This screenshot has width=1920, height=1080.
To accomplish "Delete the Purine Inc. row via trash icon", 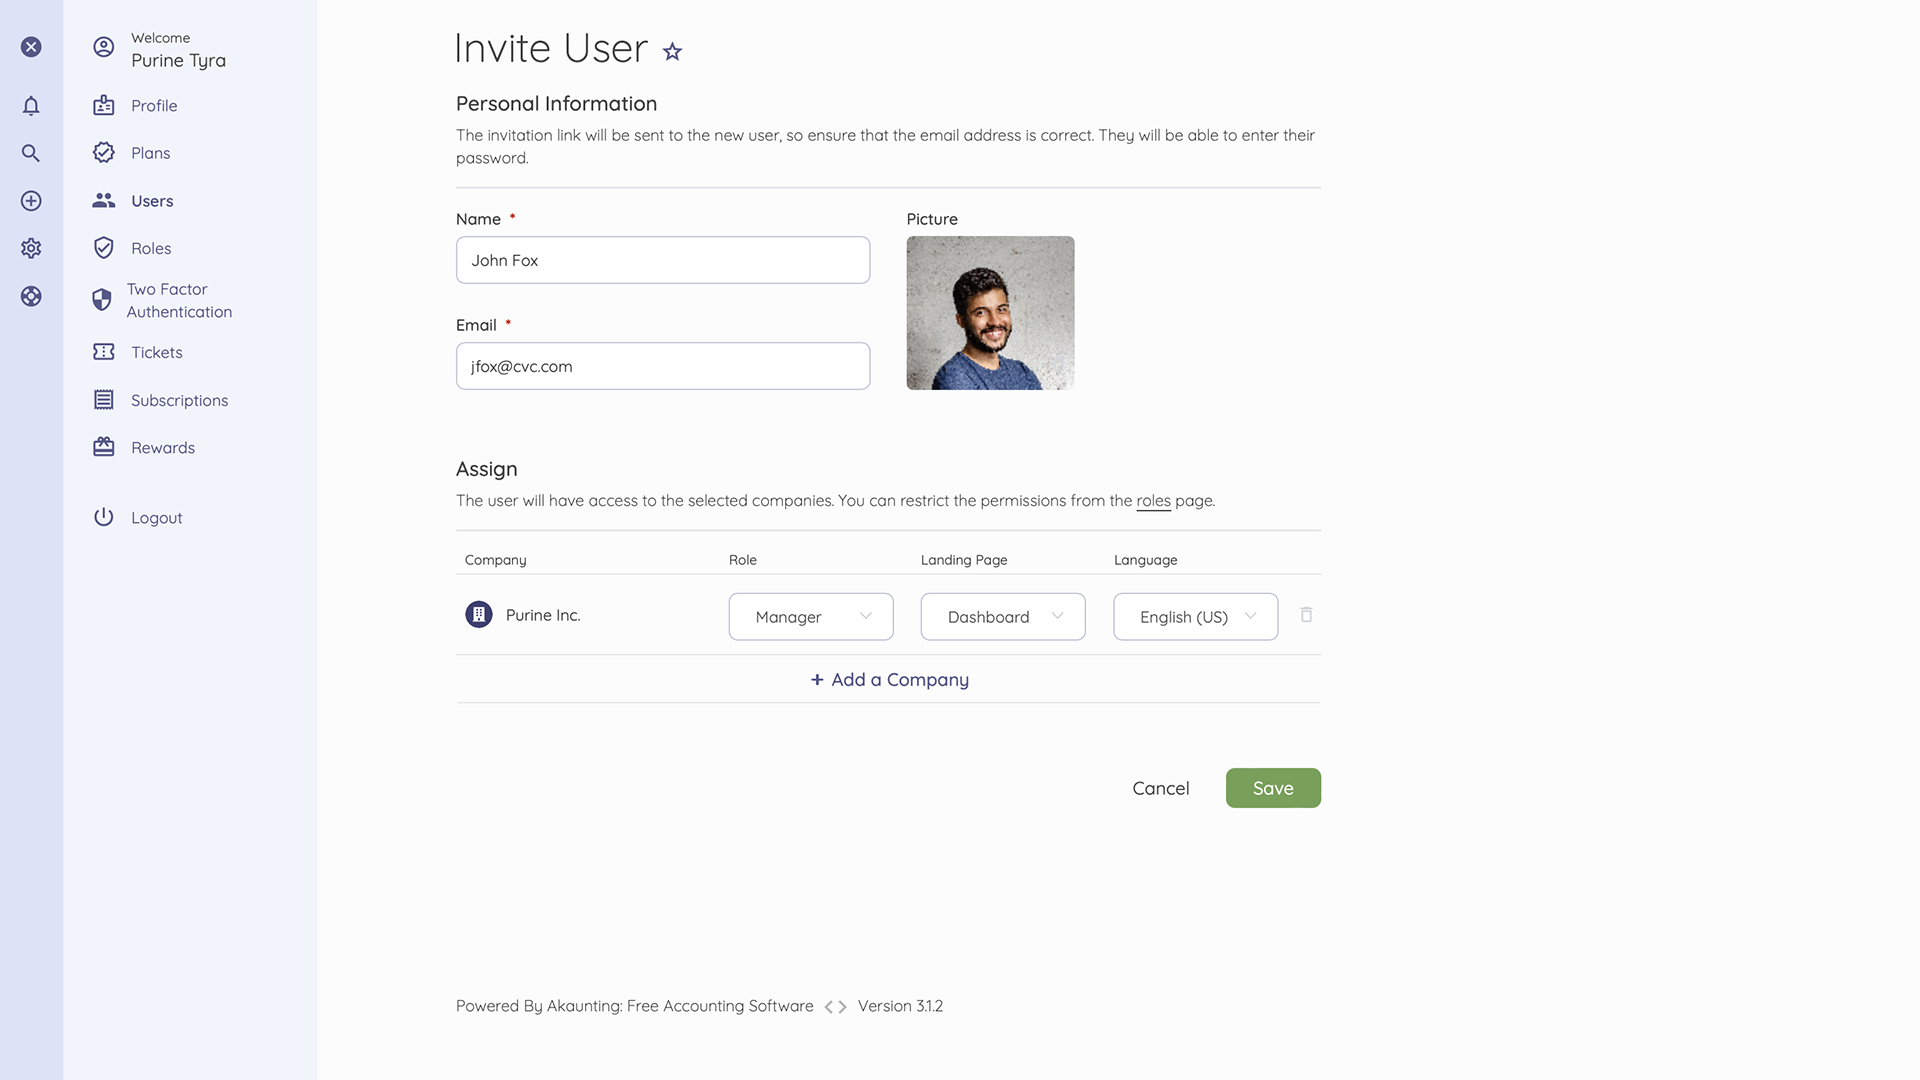I will 1306,615.
